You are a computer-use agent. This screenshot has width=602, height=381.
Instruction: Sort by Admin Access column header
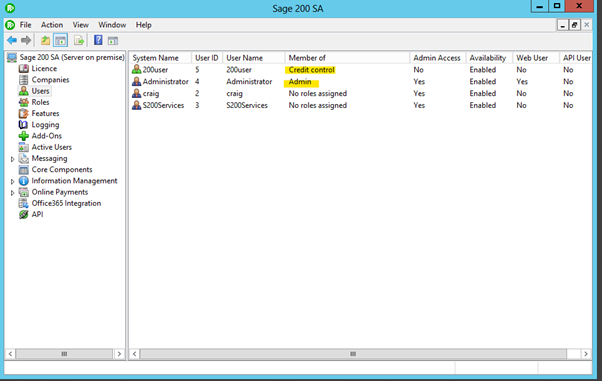pos(437,58)
